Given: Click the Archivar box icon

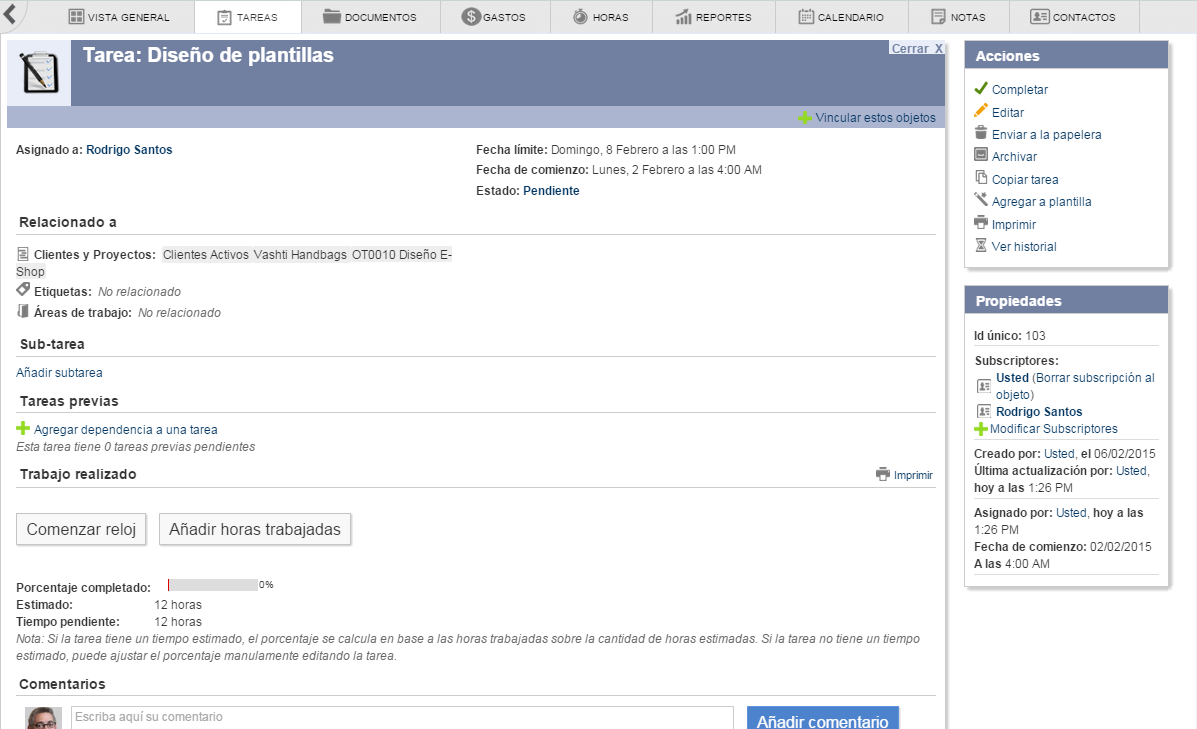Looking at the screenshot, I should coord(981,155).
